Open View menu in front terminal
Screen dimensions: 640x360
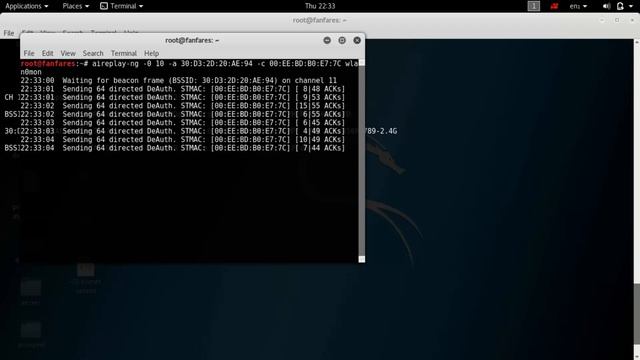click(68, 53)
